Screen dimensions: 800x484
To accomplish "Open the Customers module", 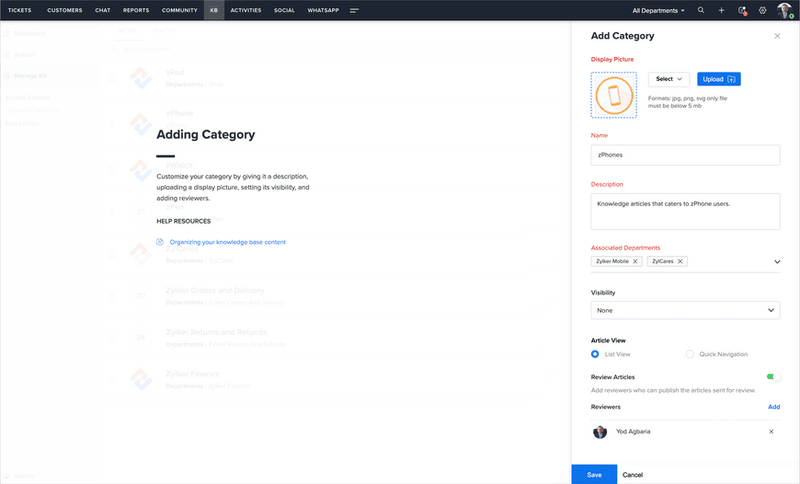I will (65, 10).
